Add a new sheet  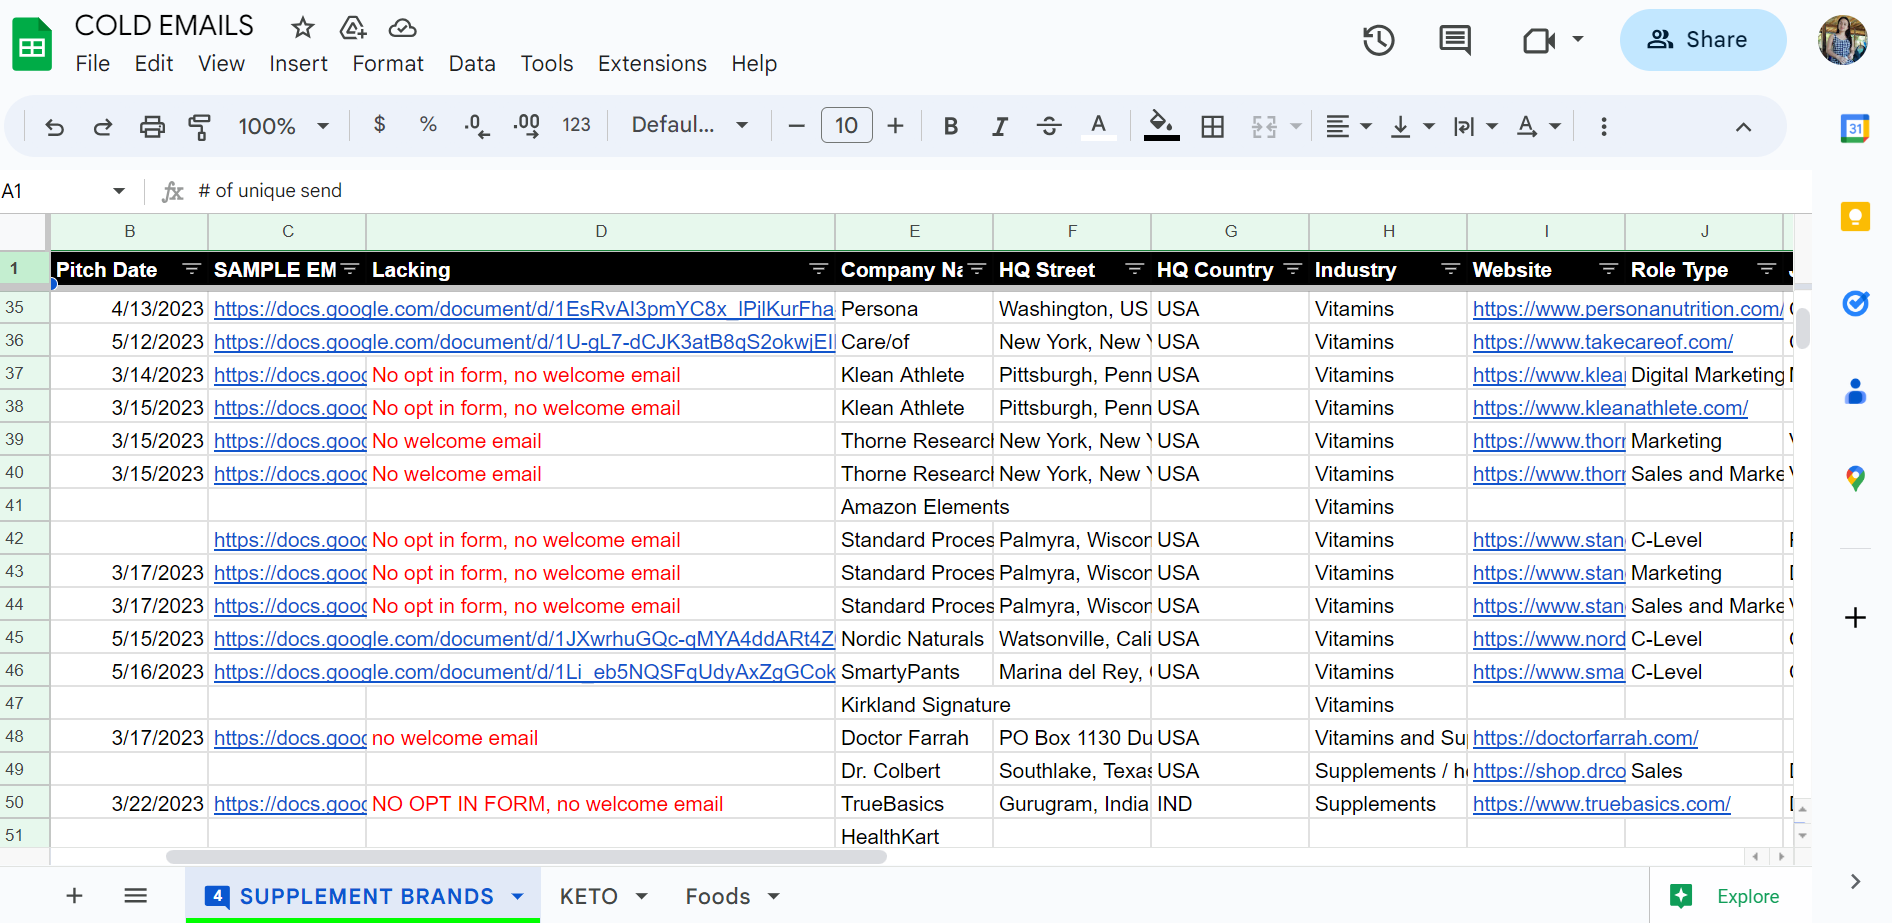(x=74, y=896)
